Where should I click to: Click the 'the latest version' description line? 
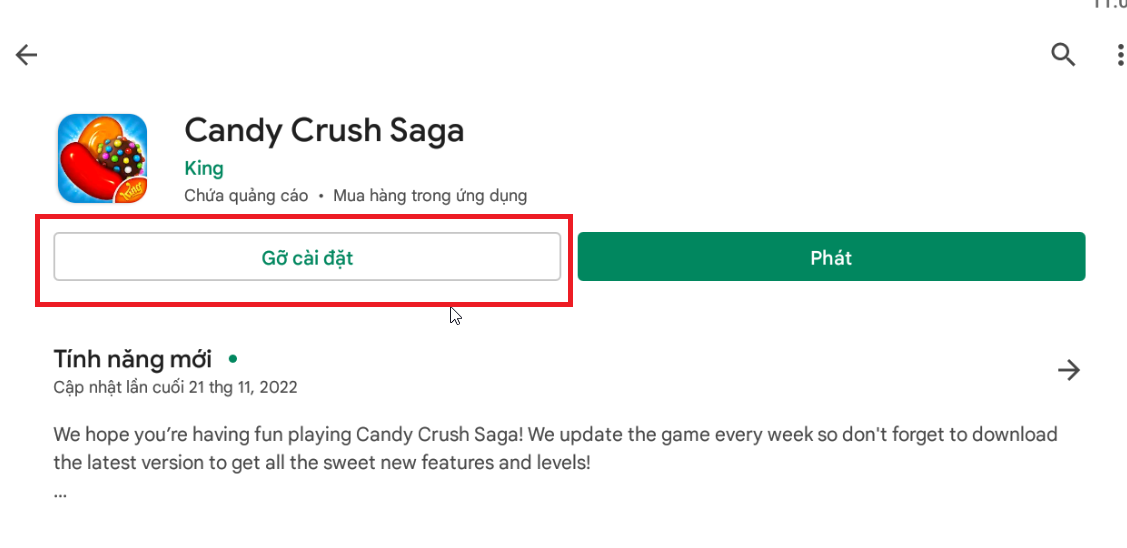tap(322, 463)
